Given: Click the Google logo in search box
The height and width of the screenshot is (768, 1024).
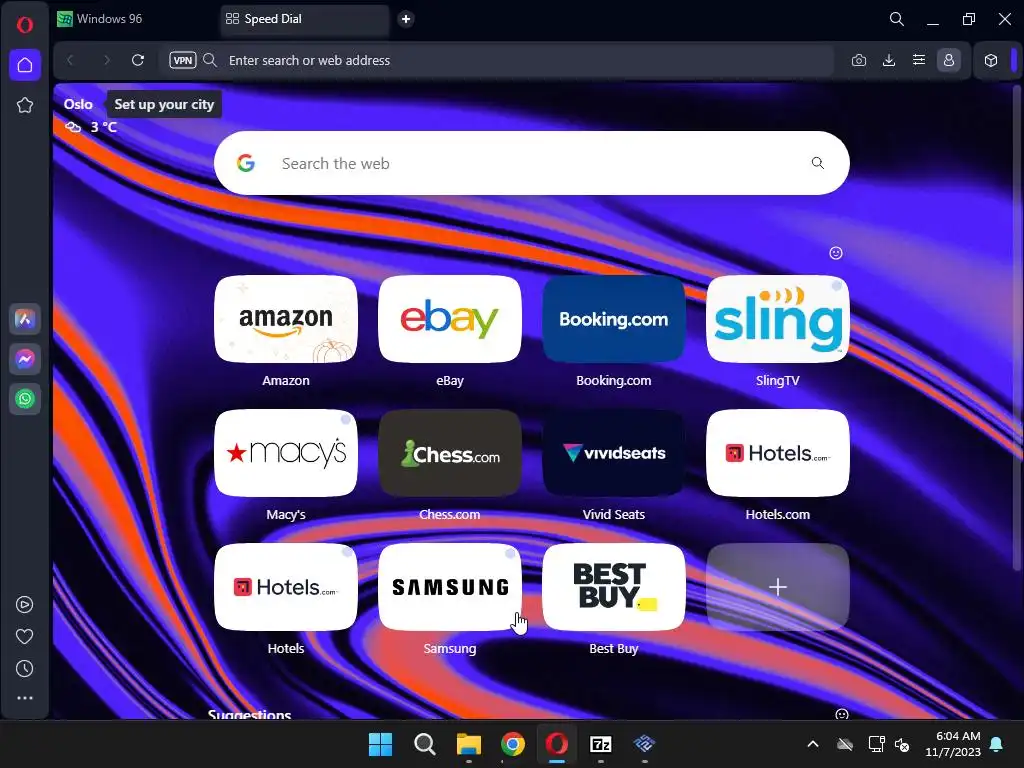Looking at the screenshot, I should coord(246,163).
